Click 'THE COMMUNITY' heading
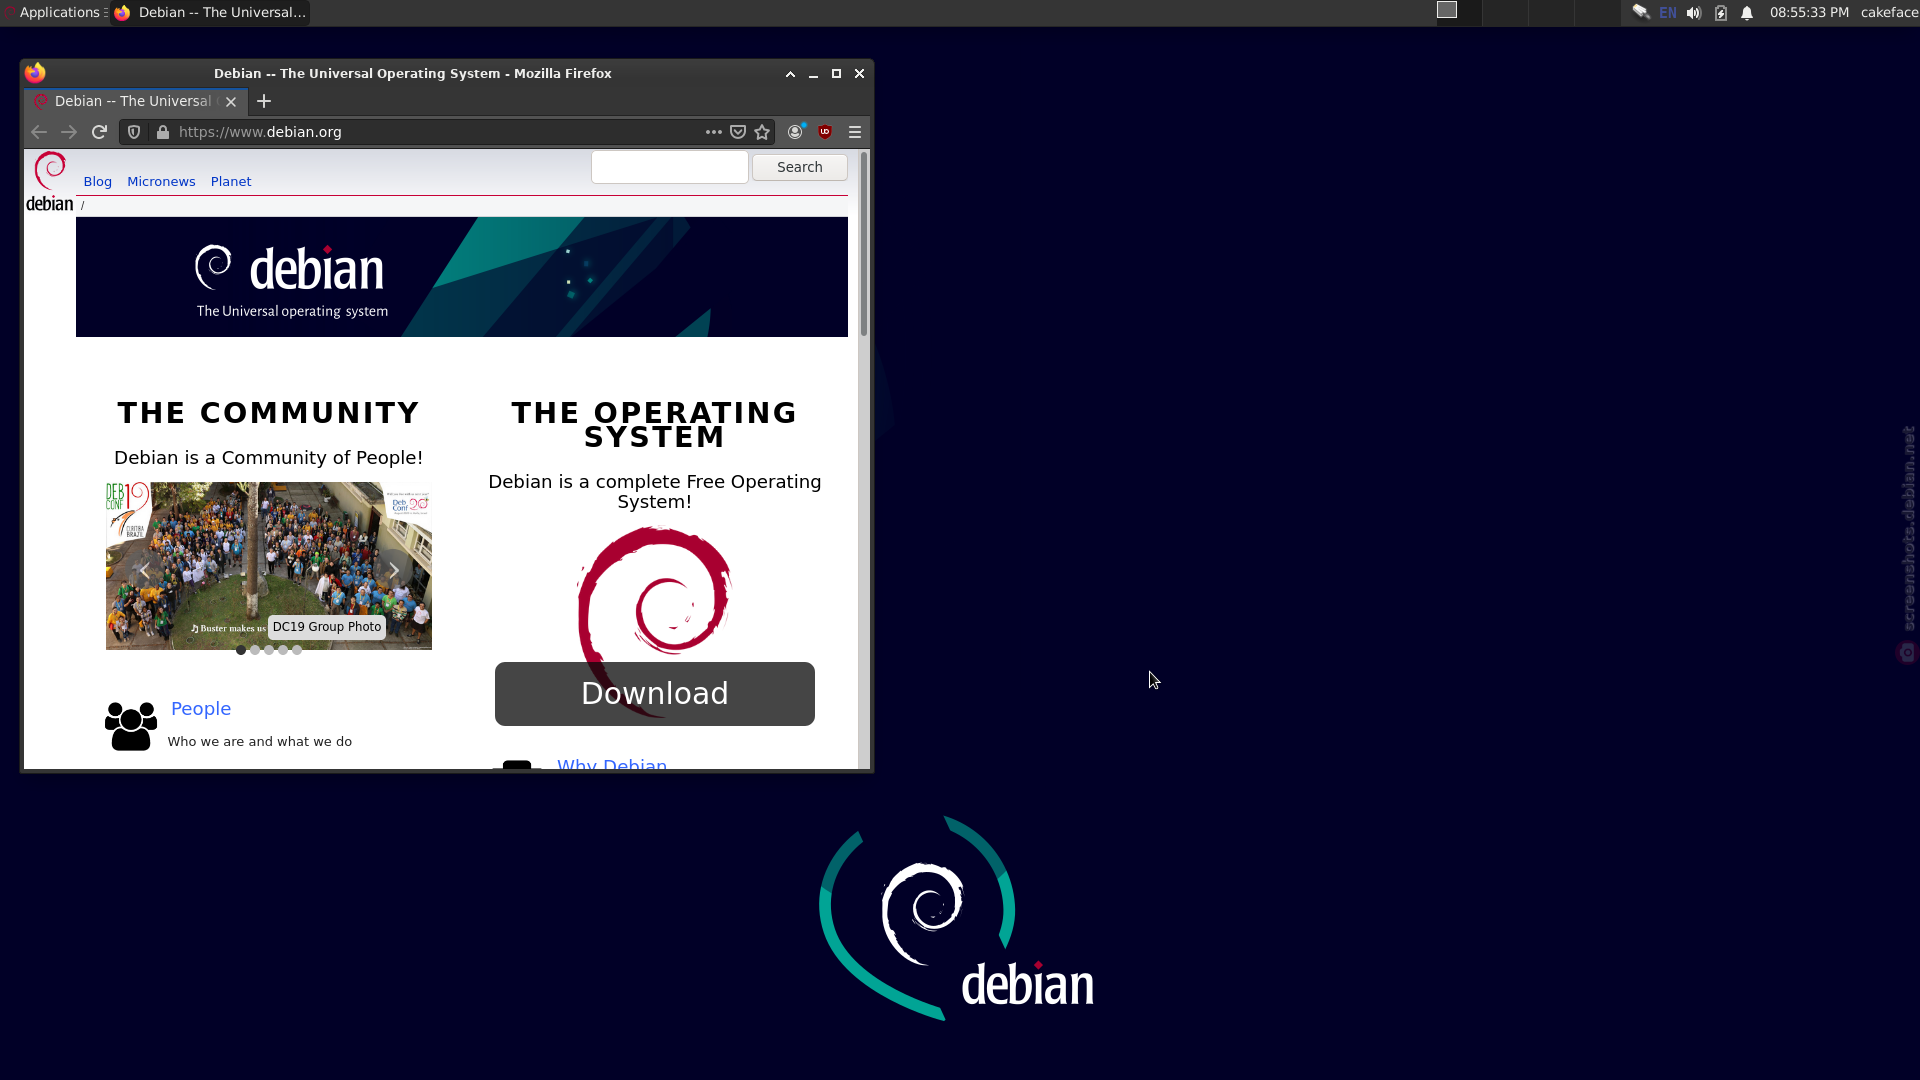The height and width of the screenshot is (1080, 1920). pos(269,413)
